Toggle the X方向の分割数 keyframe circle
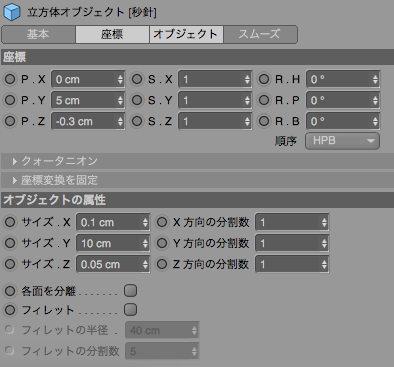The image size is (394, 367). pos(162,222)
